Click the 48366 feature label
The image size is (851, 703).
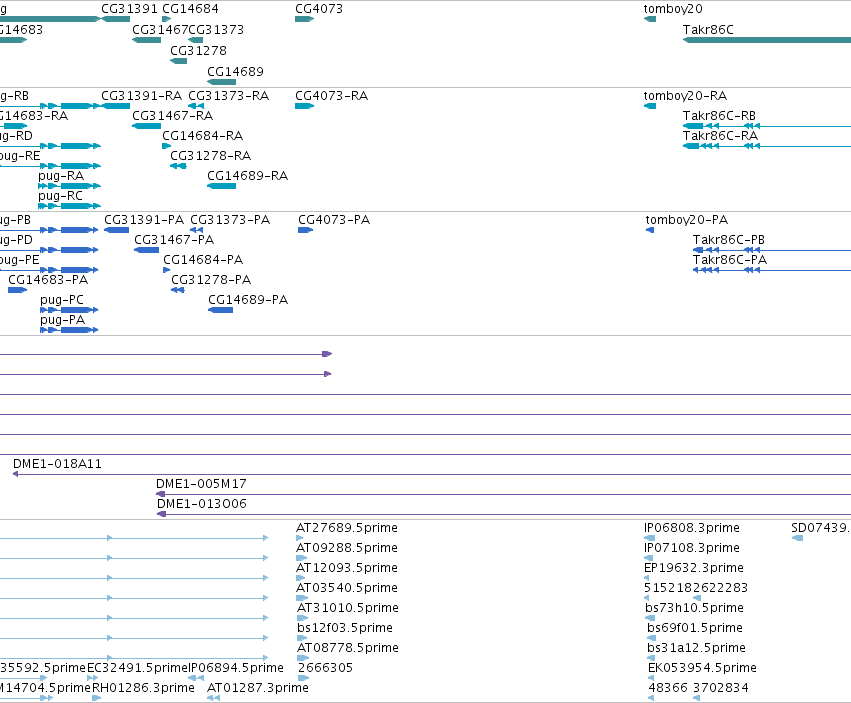point(668,688)
